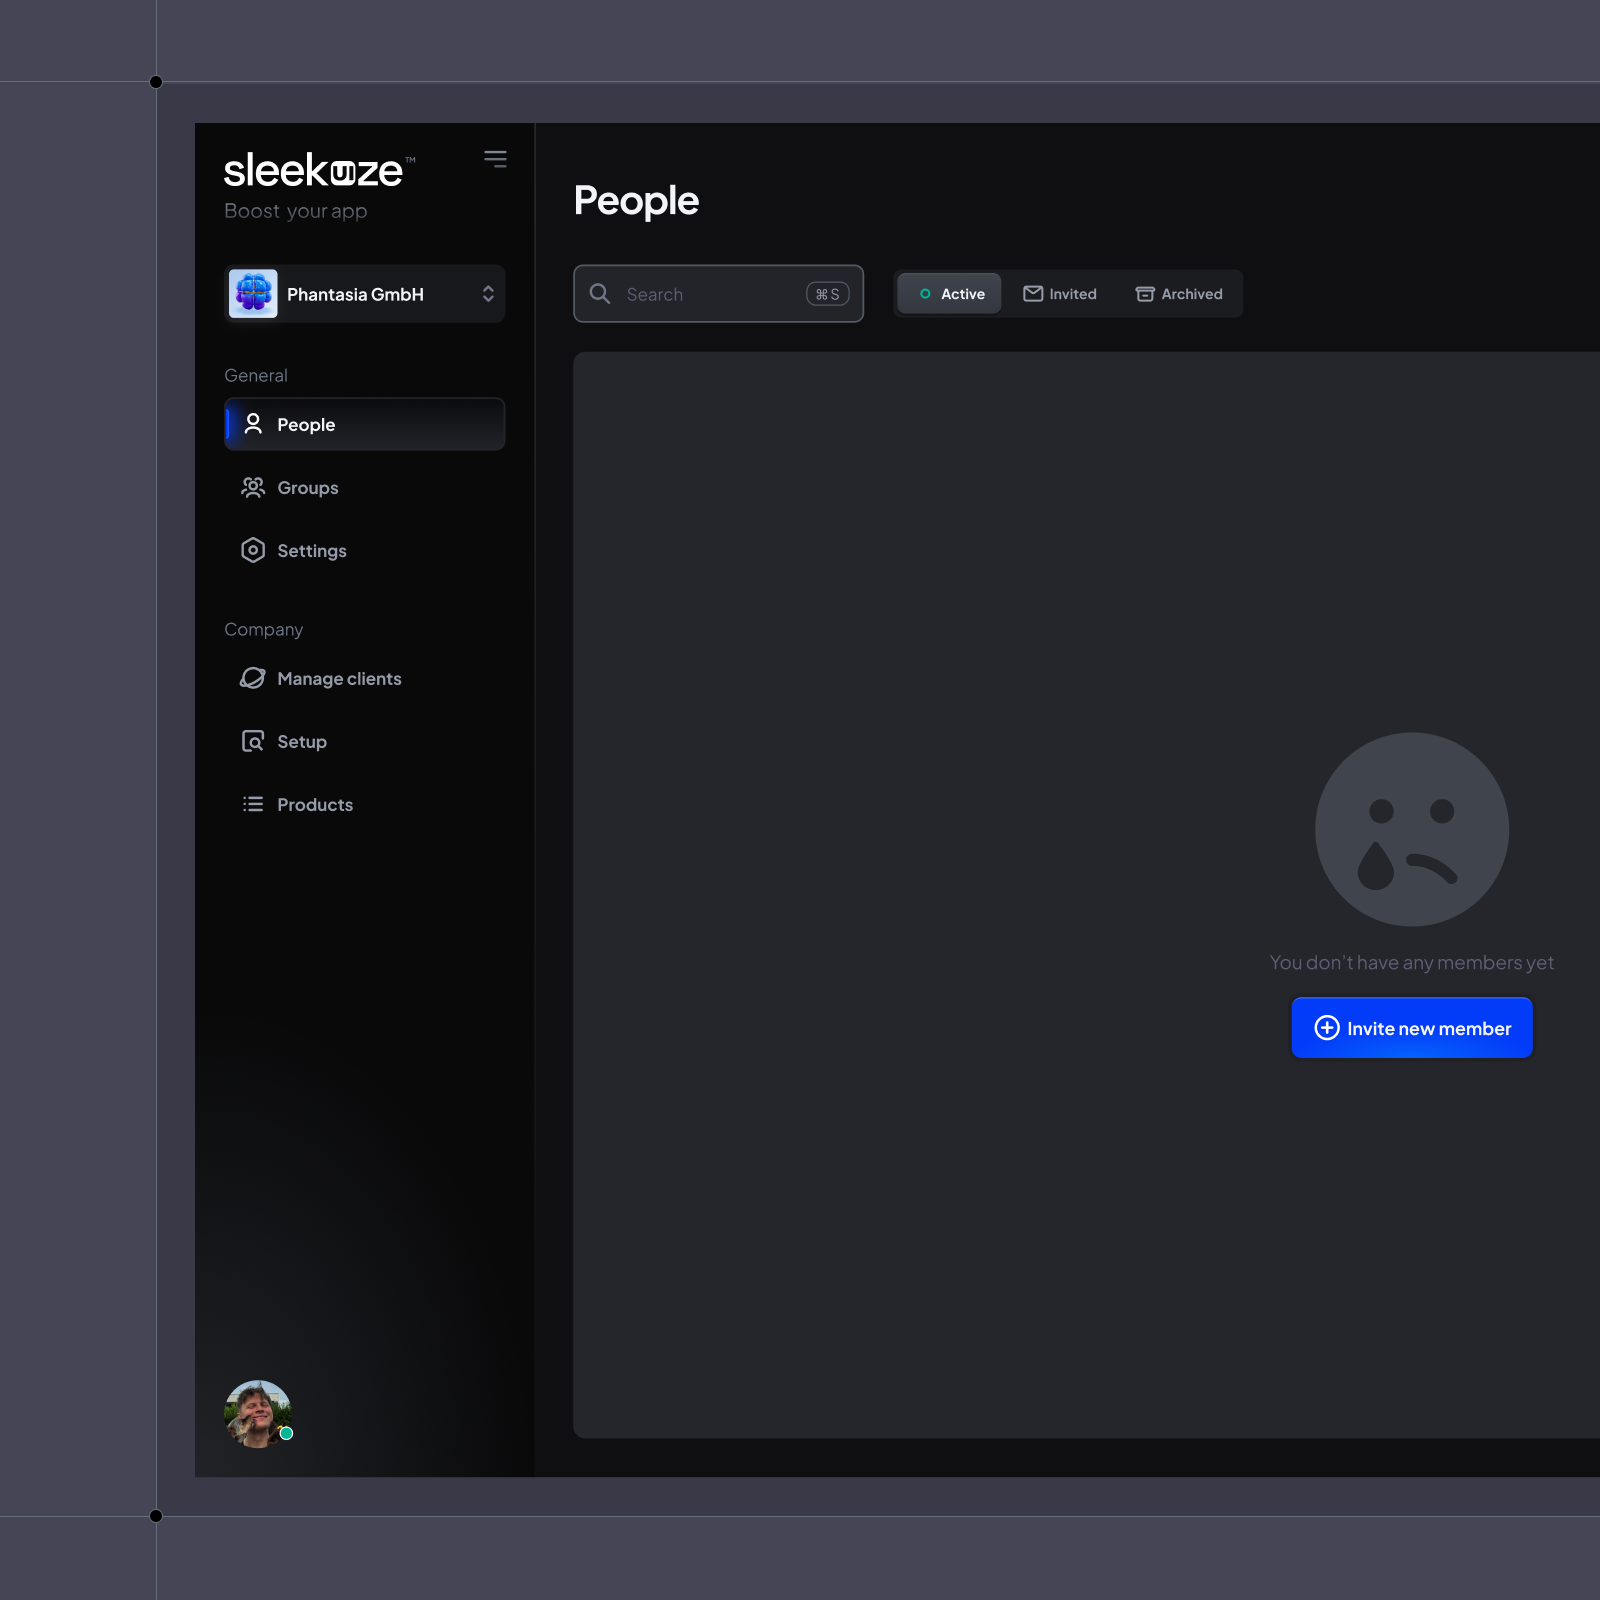The height and width of the screenshot is (1600, 1600).
Task: Click the envelope icon on Invited tab
Action: 1032,293
